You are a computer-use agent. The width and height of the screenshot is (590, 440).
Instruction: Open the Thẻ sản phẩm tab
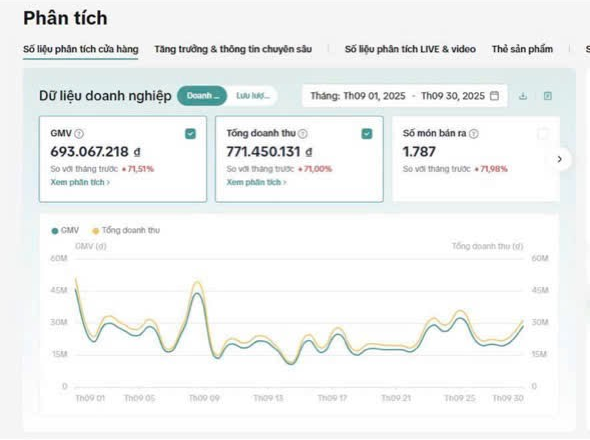coord(522,49)
